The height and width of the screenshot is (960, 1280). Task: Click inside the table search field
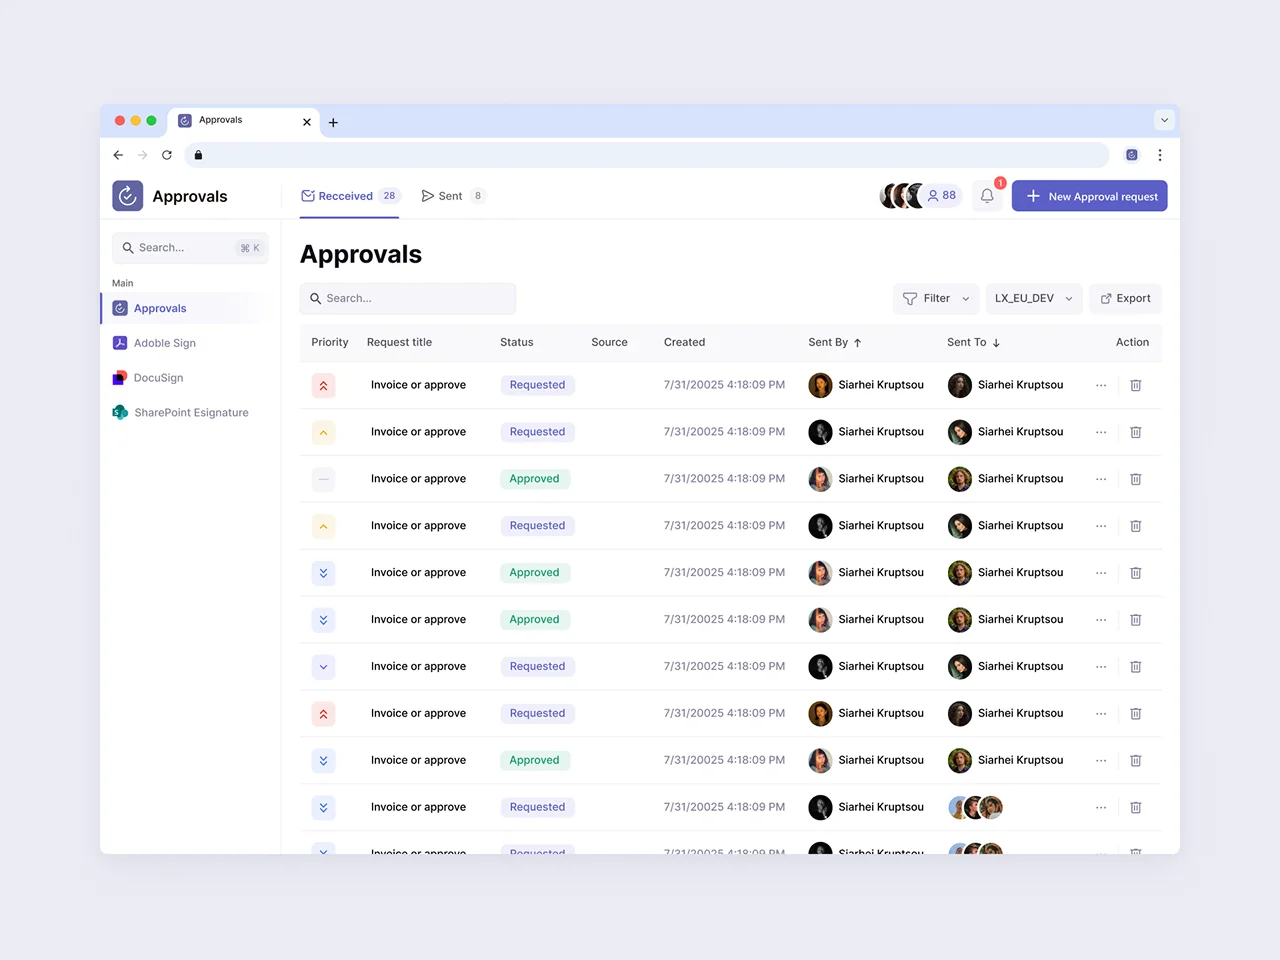408,298
